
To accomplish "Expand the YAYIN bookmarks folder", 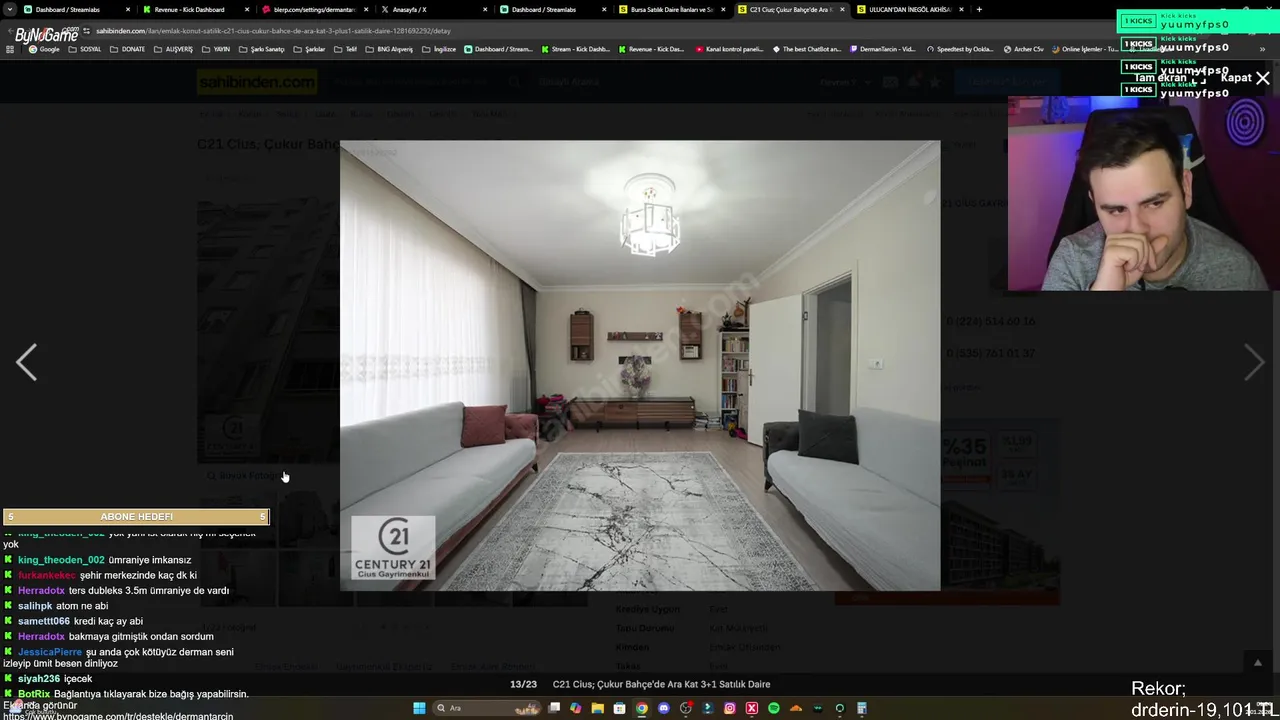I will point(216,49).
